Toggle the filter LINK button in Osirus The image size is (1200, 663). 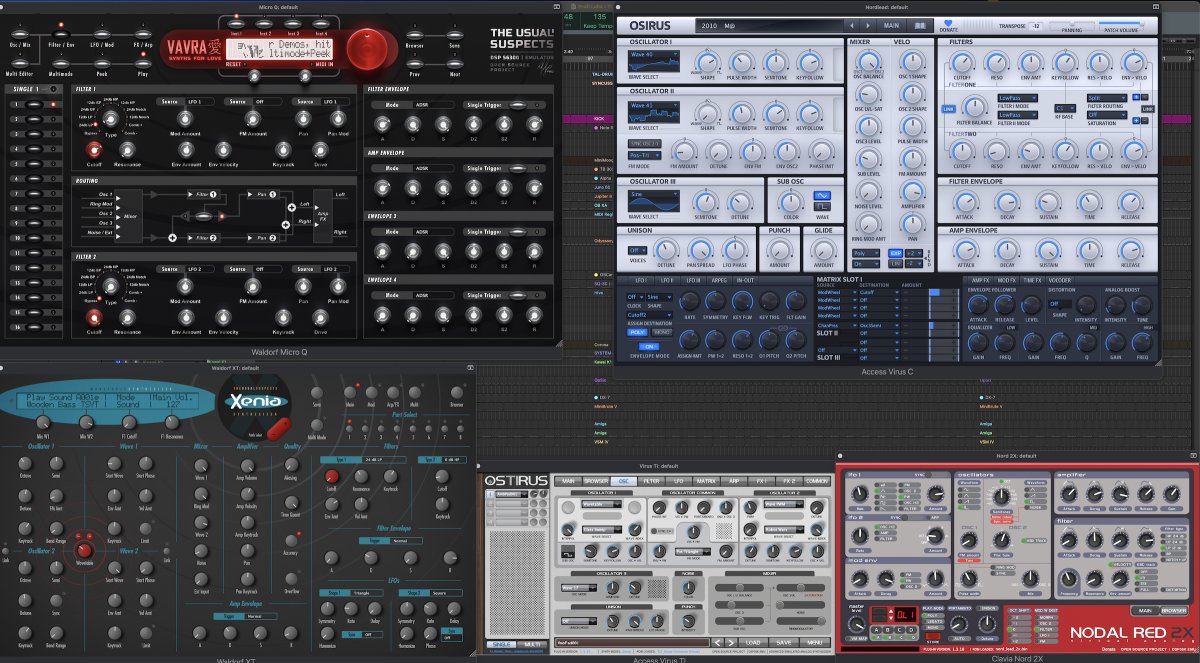coord(948,109)
